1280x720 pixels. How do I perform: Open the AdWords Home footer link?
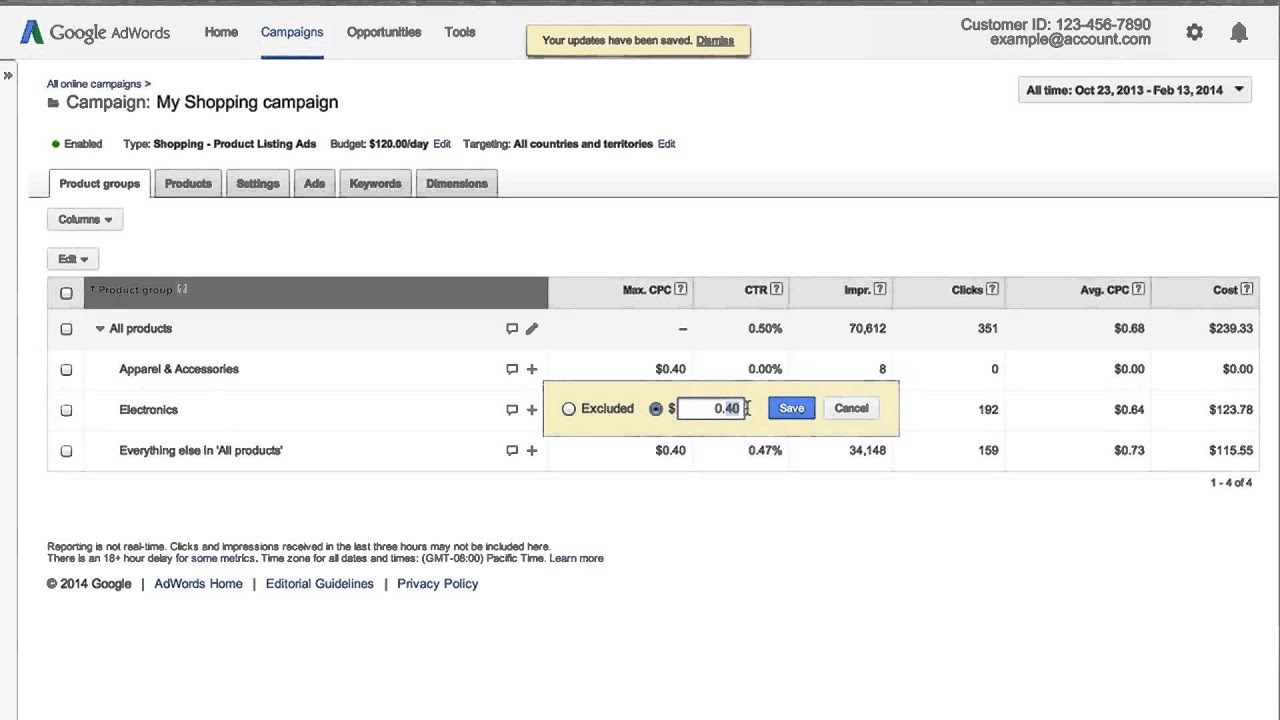click(198, 584)
